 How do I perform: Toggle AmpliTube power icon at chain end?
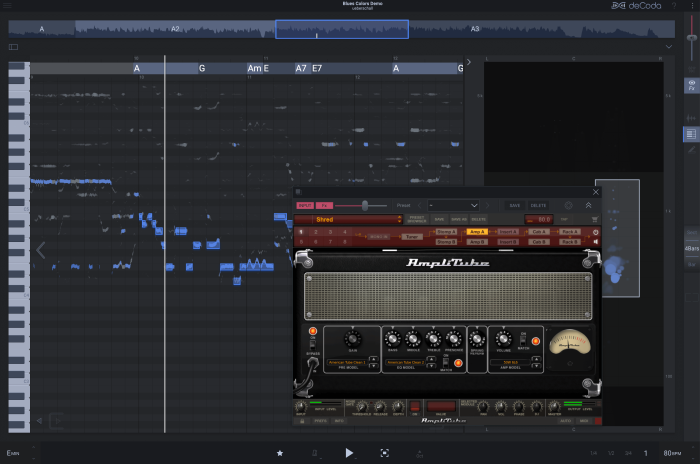click(595, 232)
